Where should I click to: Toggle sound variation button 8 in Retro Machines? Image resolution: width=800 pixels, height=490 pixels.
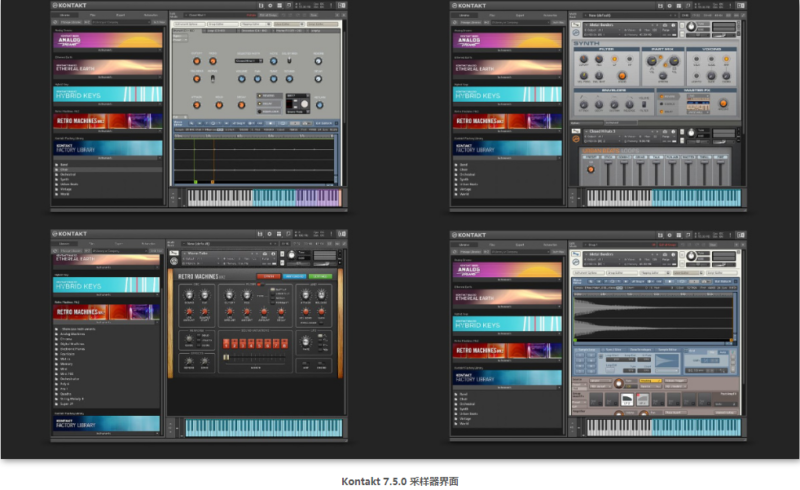285,344
